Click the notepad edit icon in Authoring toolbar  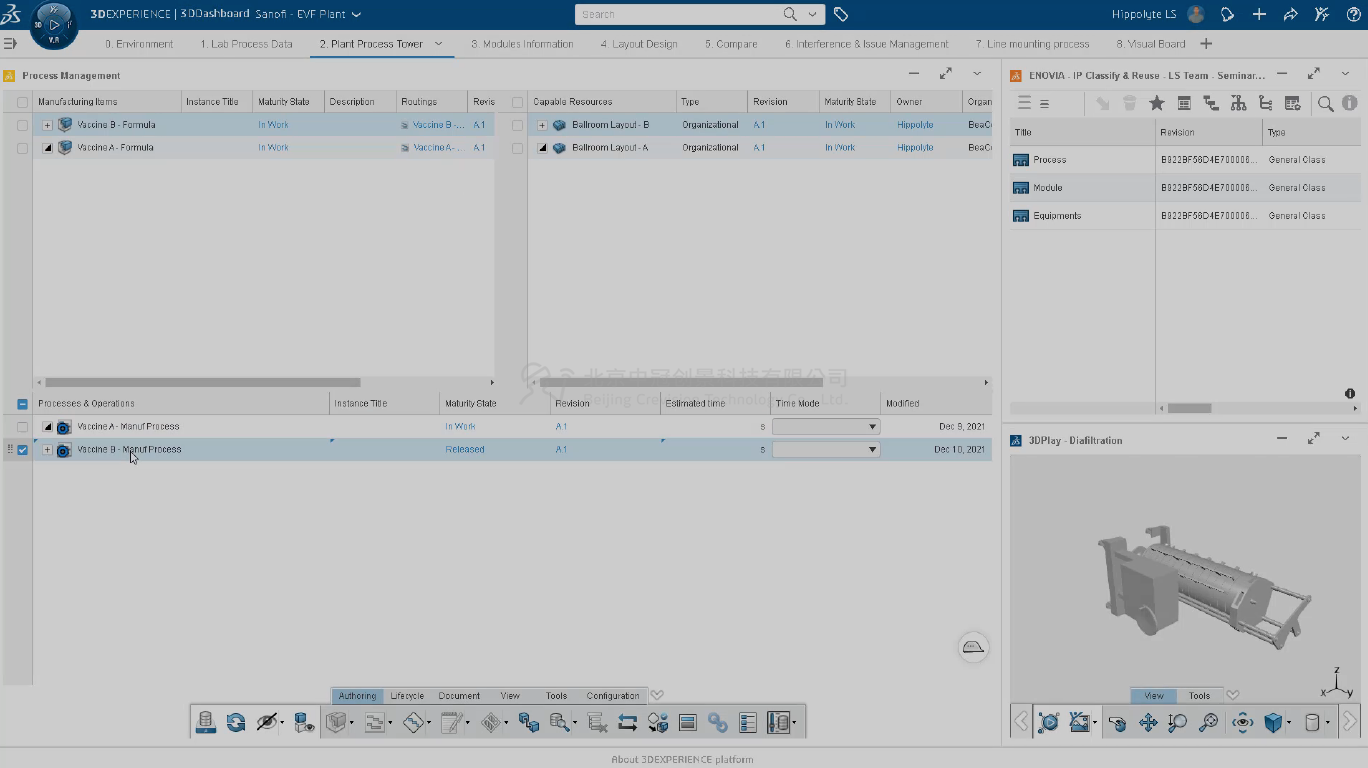pyautogui.click(x=452, y=722)
